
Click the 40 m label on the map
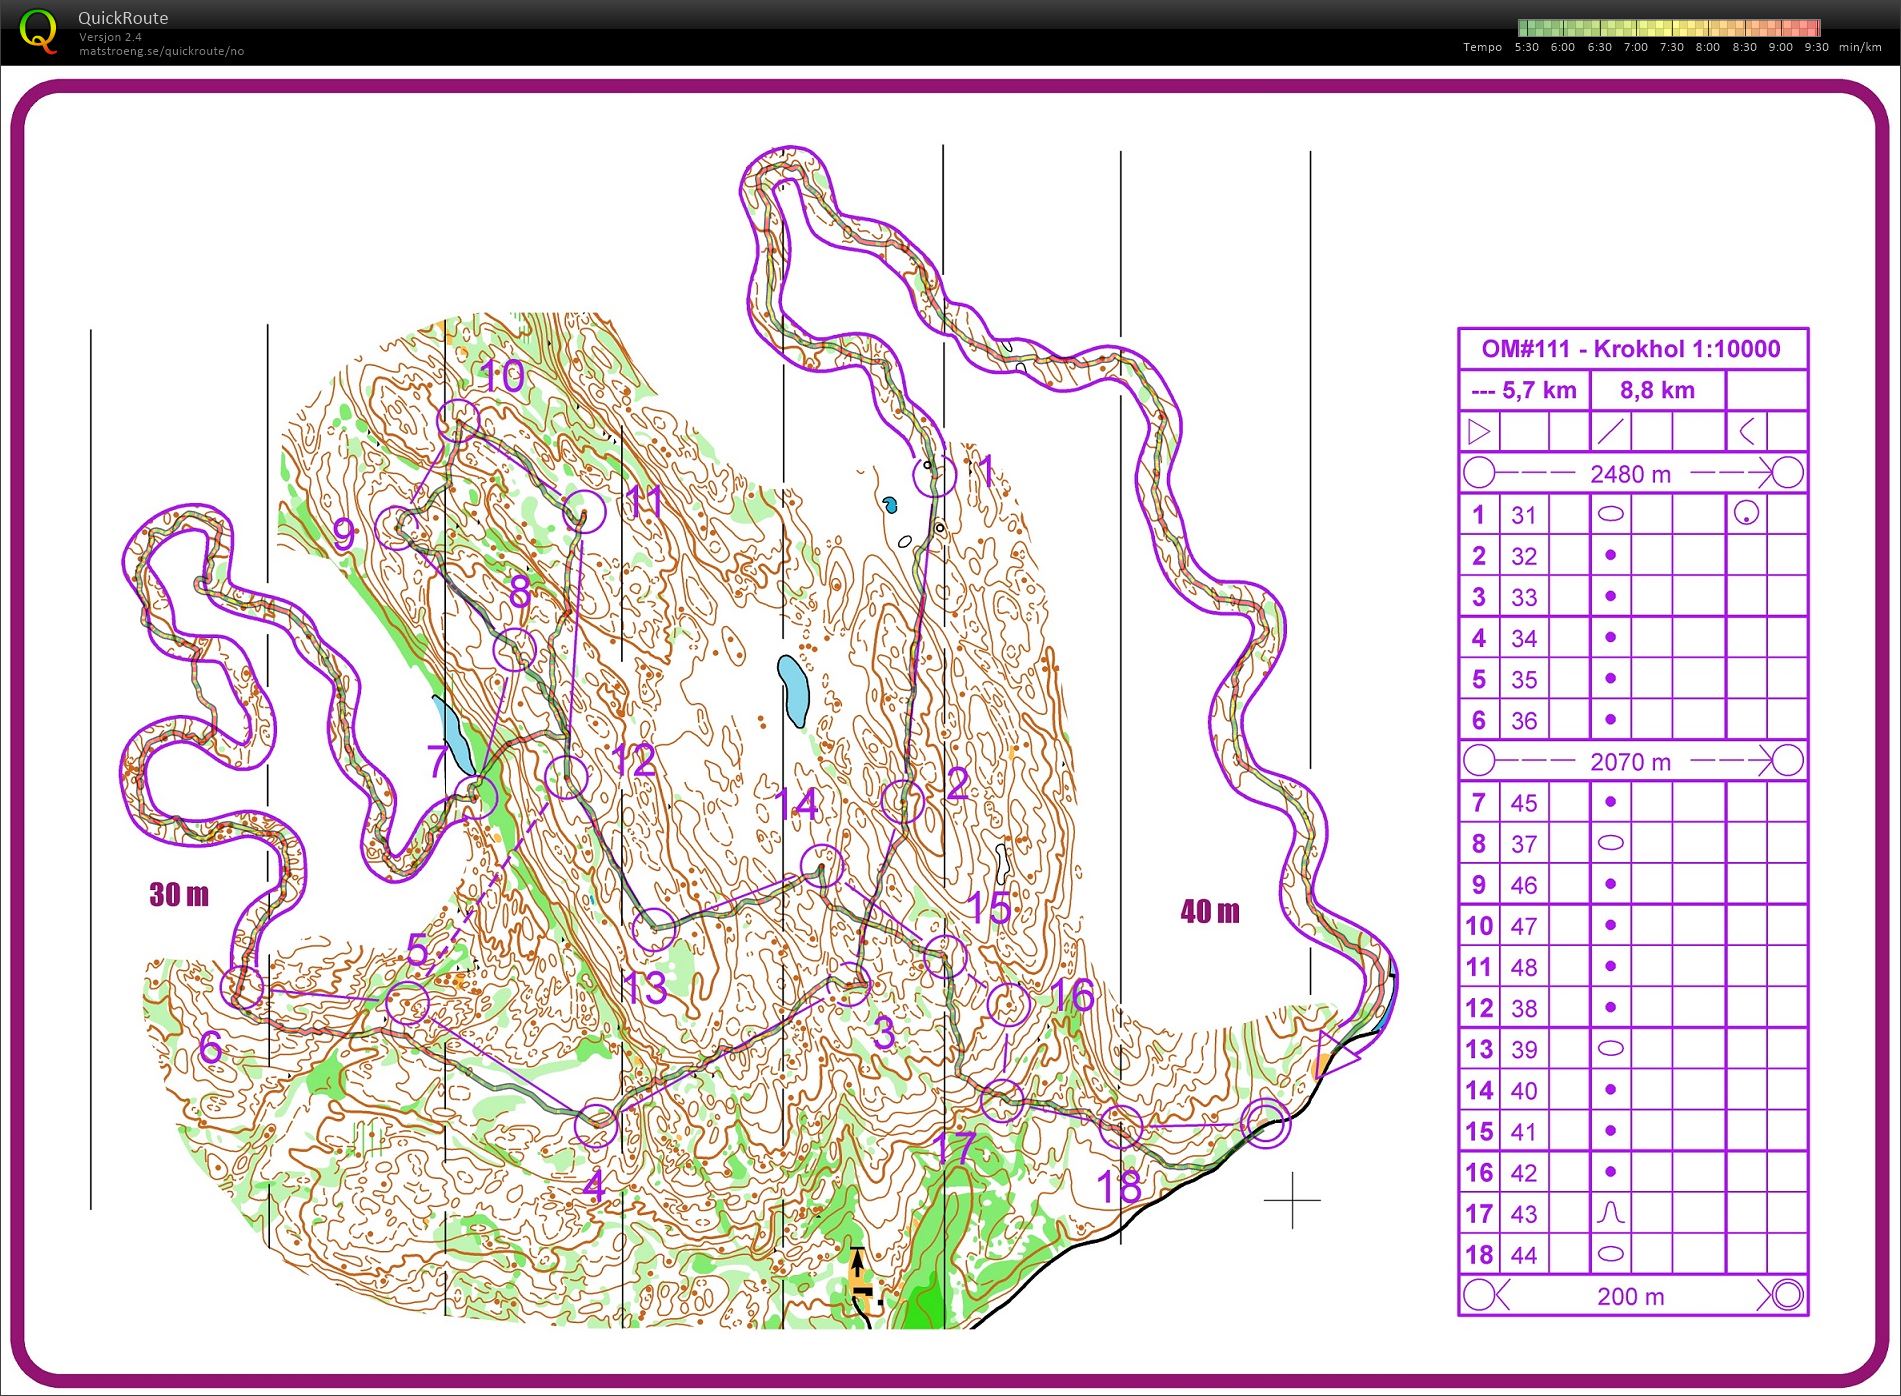tap(1210, 911)
